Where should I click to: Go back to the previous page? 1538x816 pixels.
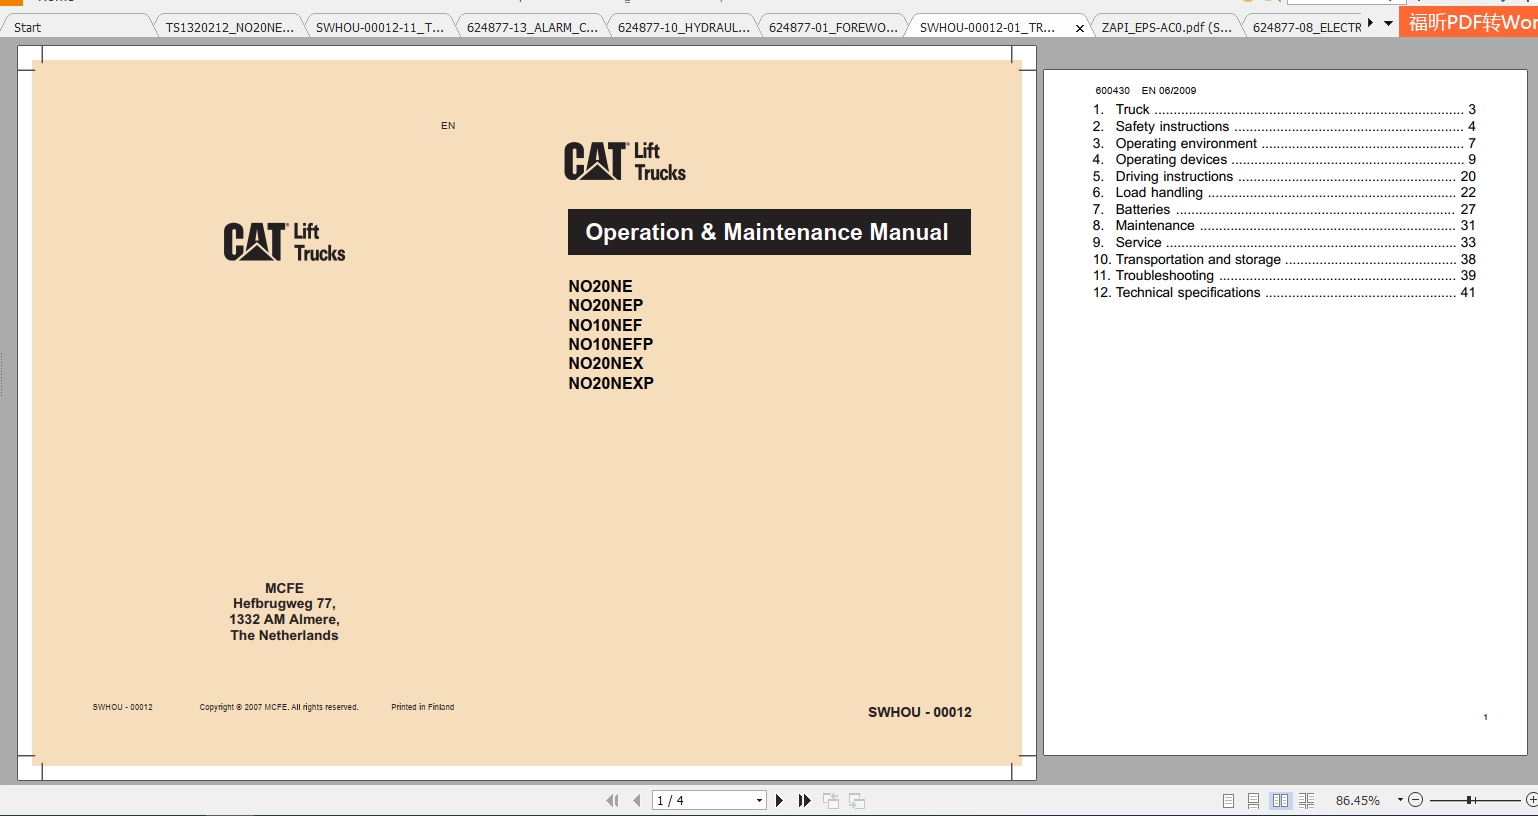637,800
